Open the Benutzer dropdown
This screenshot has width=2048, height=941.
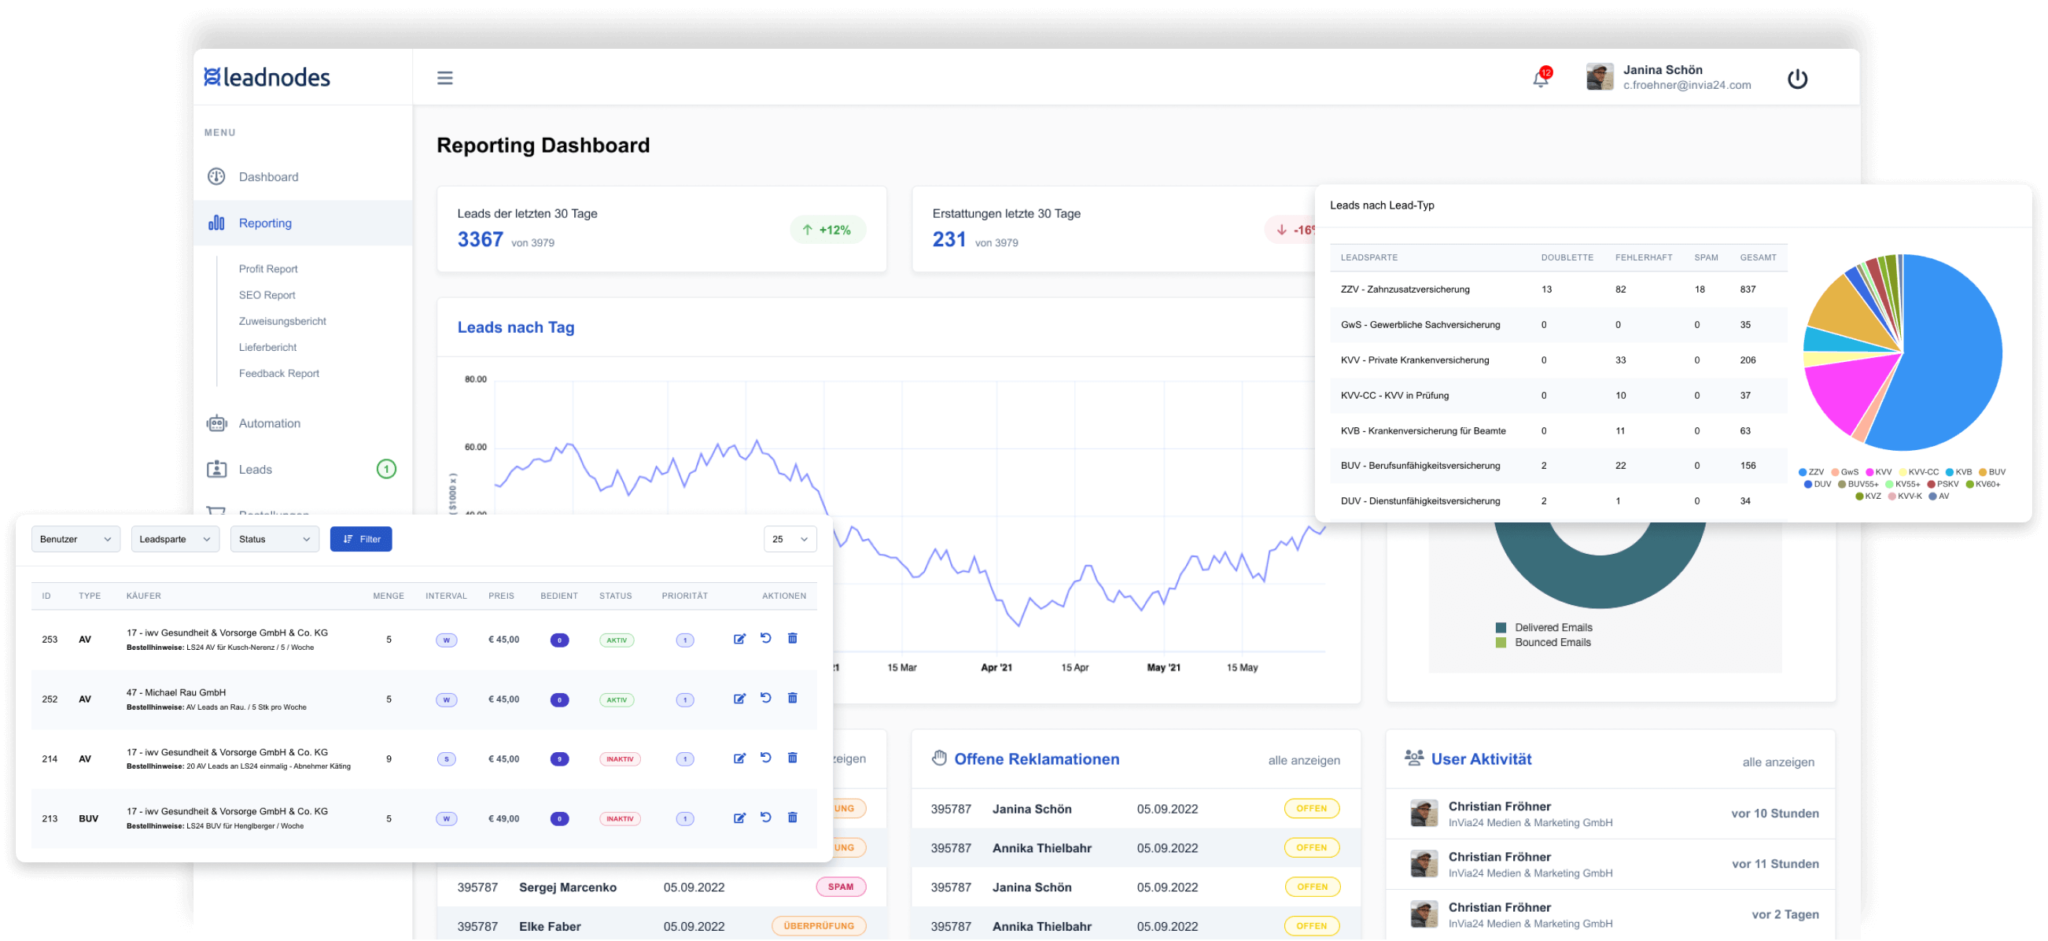(x=75, y=539)
